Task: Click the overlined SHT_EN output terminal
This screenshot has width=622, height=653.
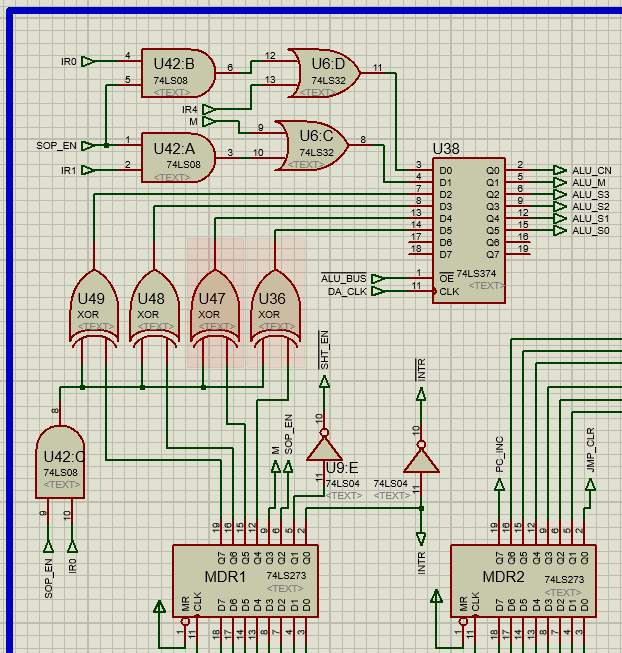Action: pyautogui.click(x=324, y=382)
